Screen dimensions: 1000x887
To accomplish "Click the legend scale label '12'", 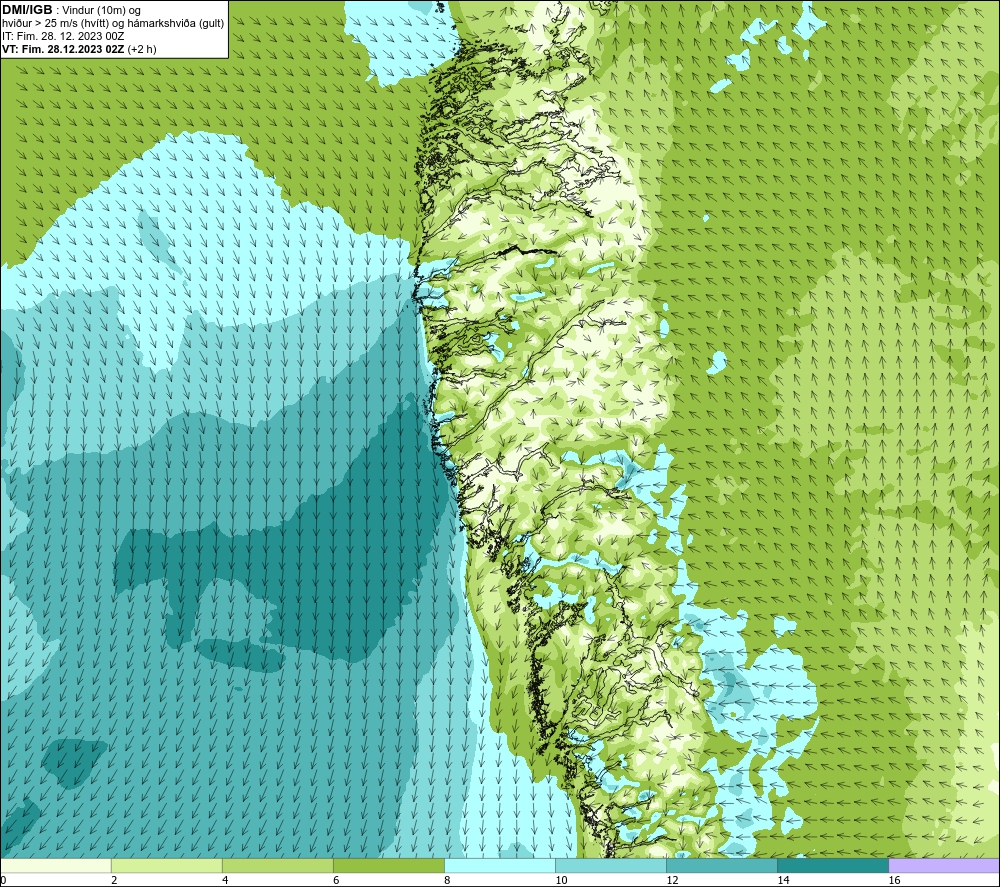I will [x=672, y=880].
